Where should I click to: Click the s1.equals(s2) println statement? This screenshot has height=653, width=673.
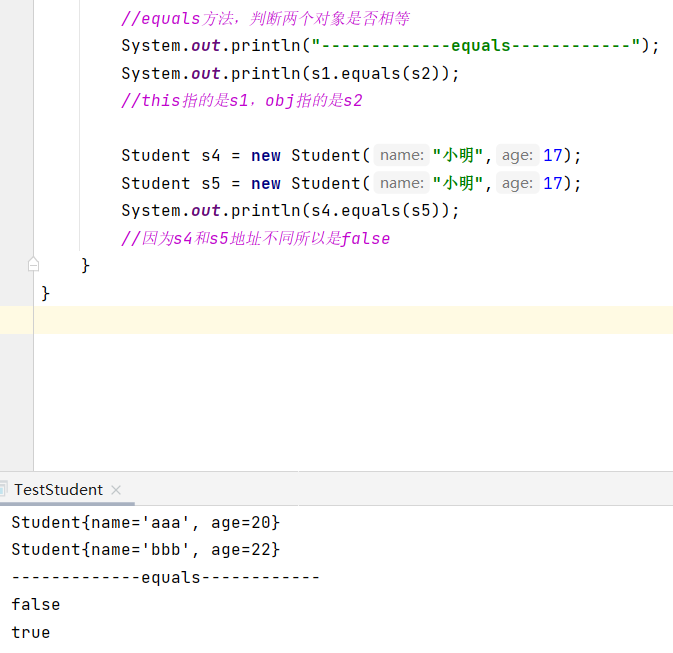coord(290,73)
